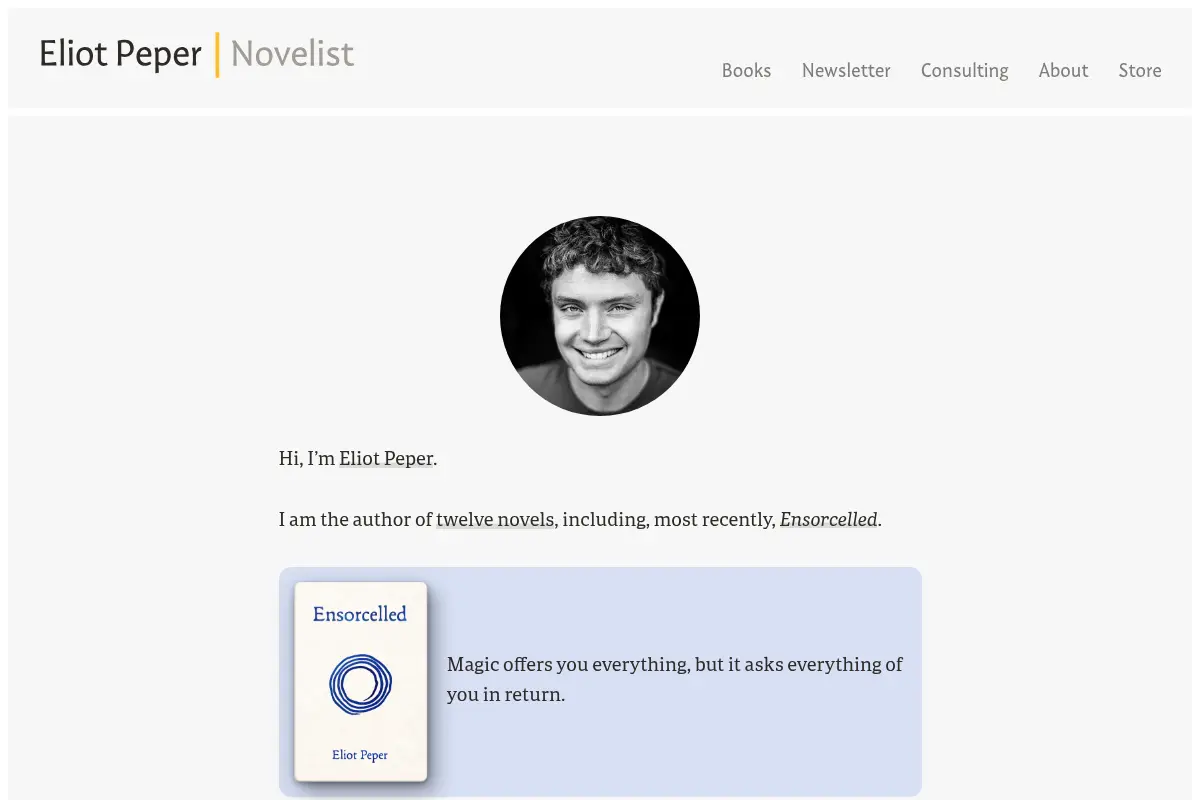Image resolution: width=1200 pixels, height=800 pixels.
Task: Follow the underlined Eliot Peper link in the intro
Action: [x=386, y=459]
